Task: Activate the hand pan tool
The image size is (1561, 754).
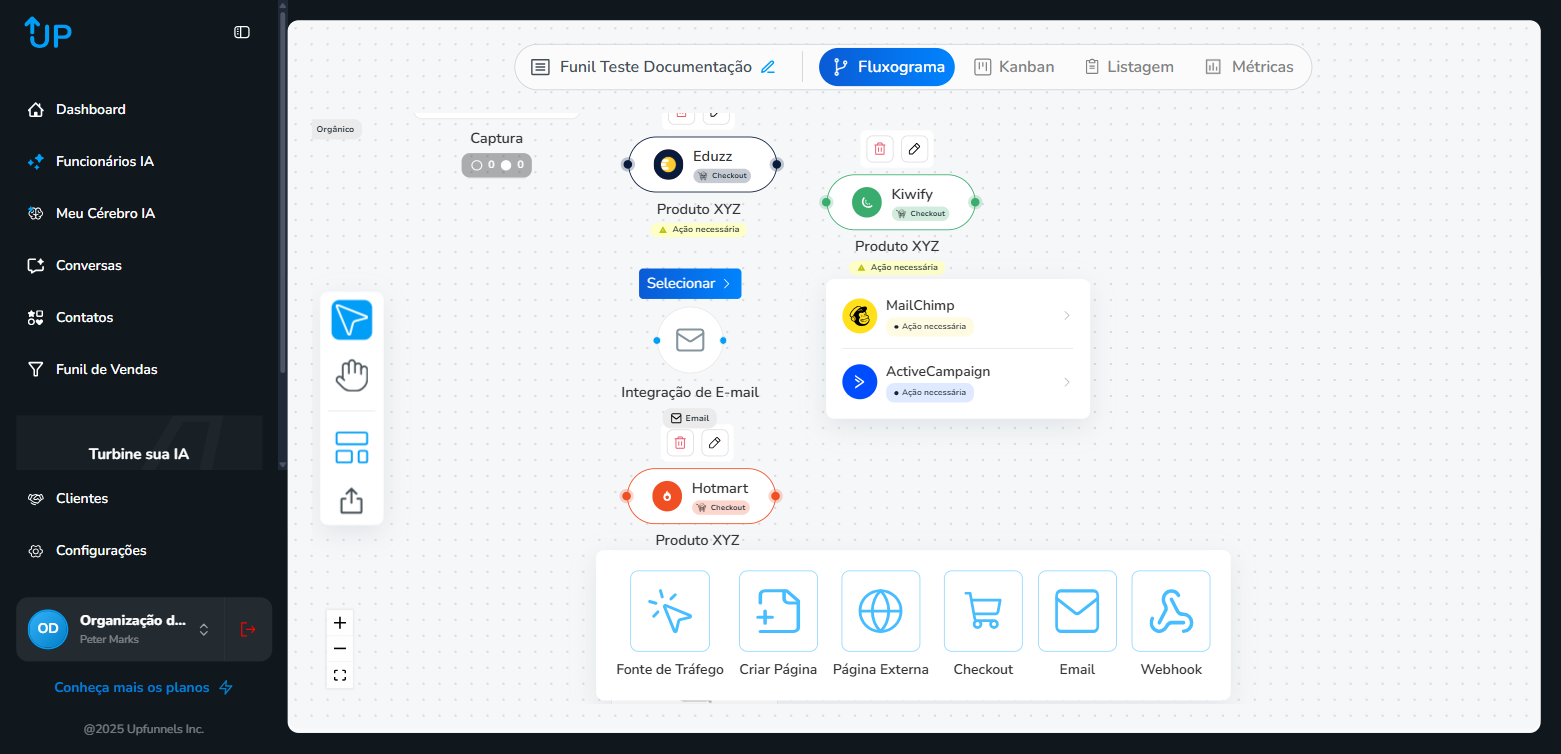Action: (x=351, y=376)
